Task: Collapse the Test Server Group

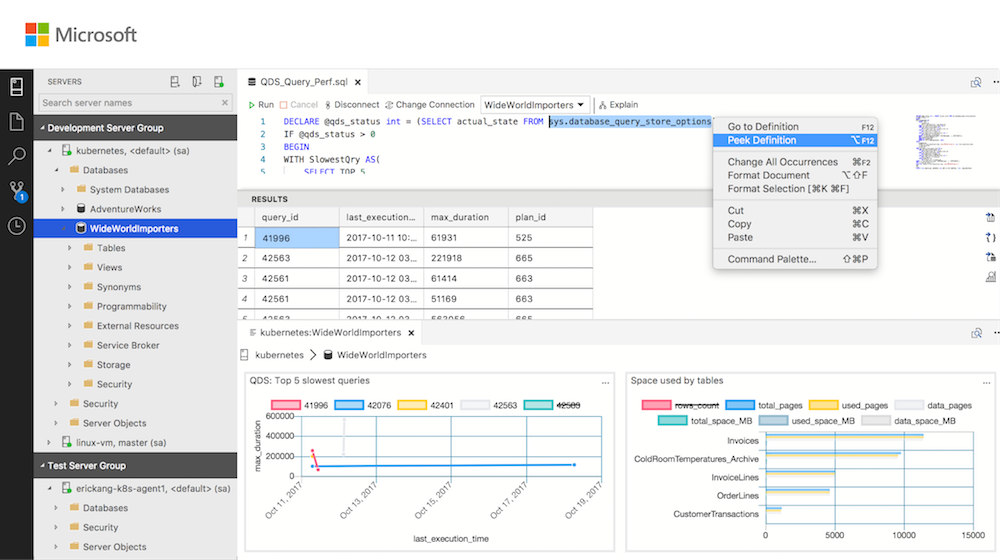Action: coord(43,466)
